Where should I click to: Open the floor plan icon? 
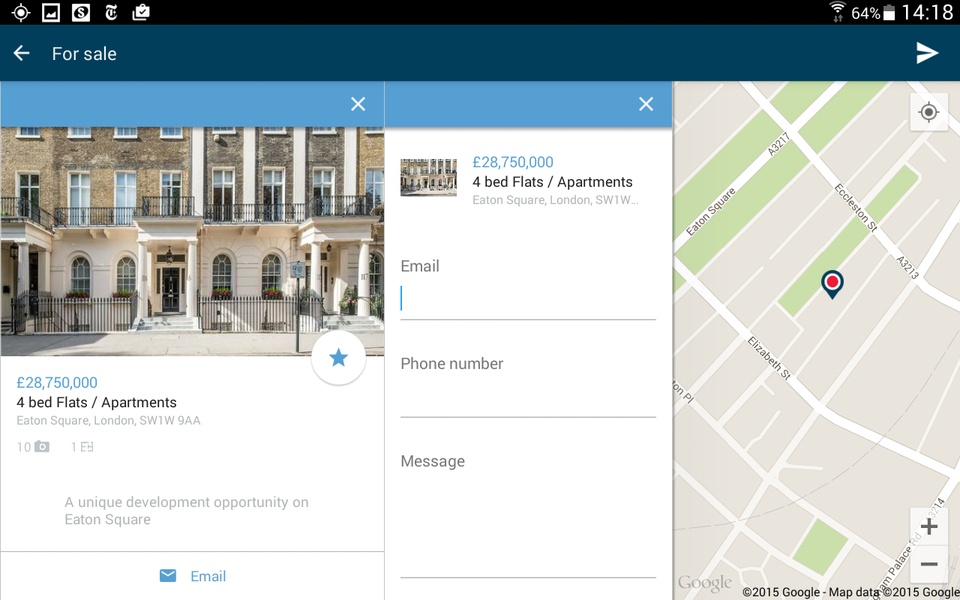[x=87, y=447]
